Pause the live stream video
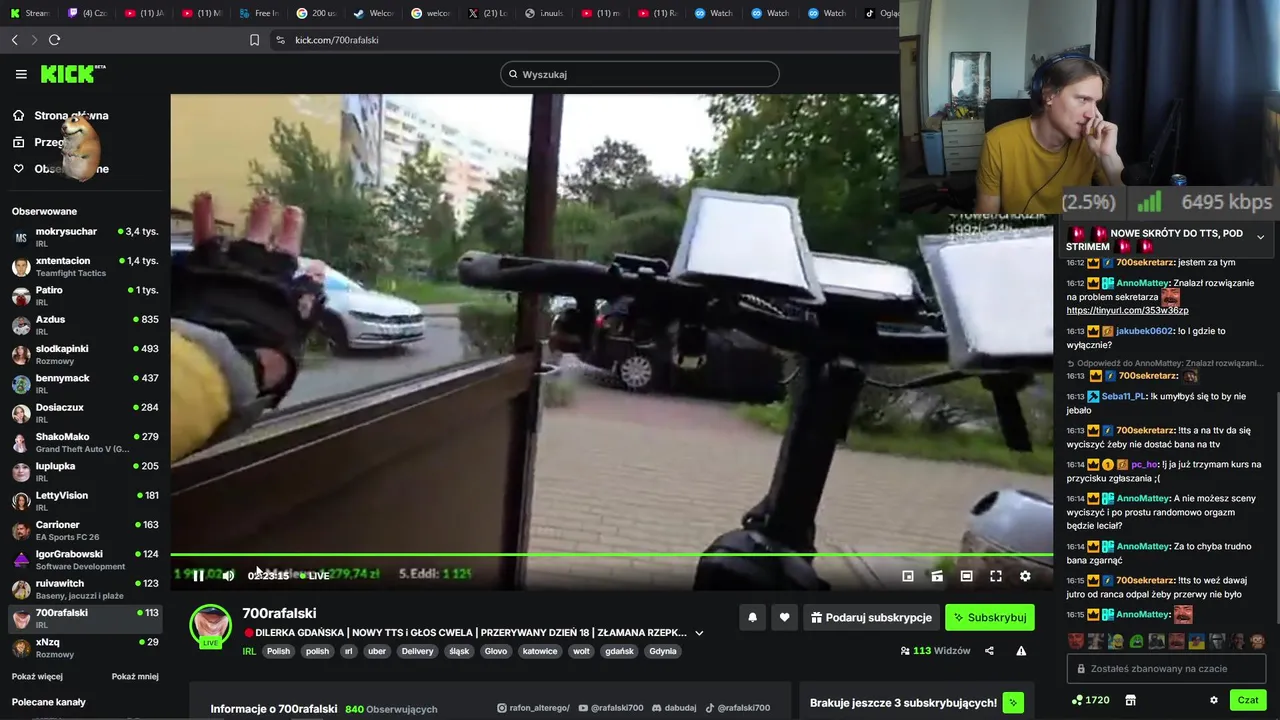 (198, 576)
